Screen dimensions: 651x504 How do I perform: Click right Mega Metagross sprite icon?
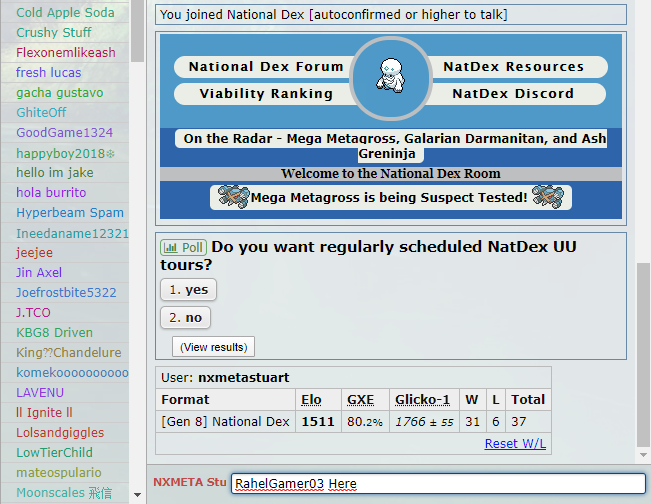[548, 197]
